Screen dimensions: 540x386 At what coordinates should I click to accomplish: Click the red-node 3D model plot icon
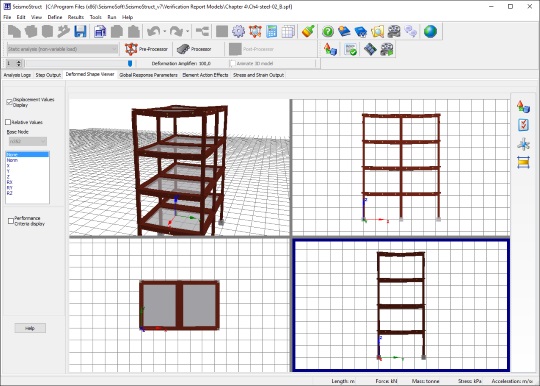(255, 32)
